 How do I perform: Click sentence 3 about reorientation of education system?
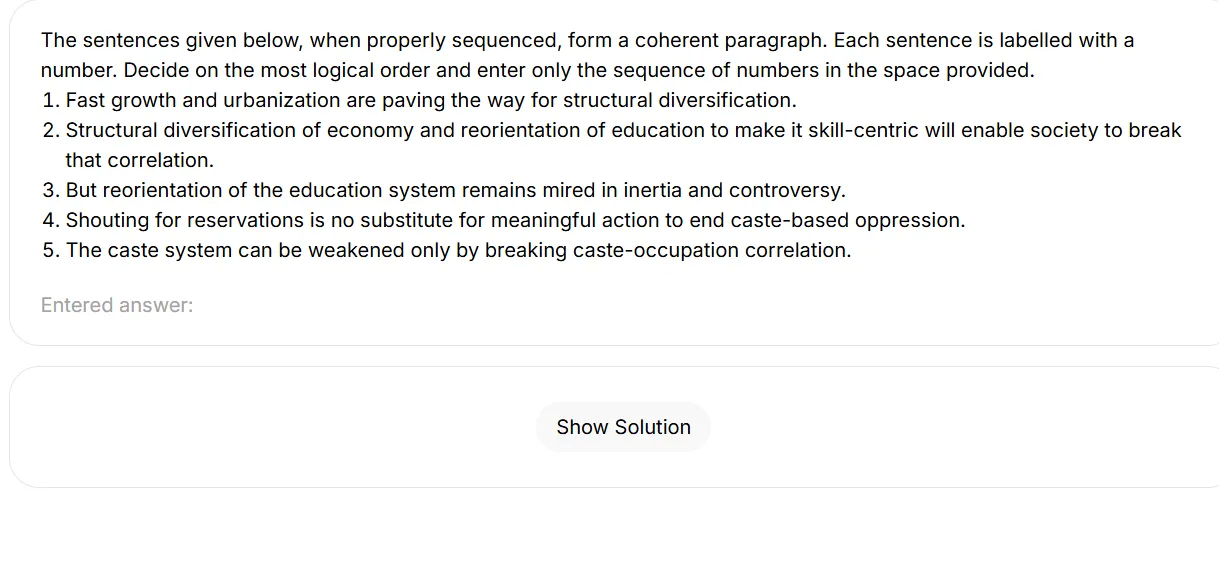455,190
